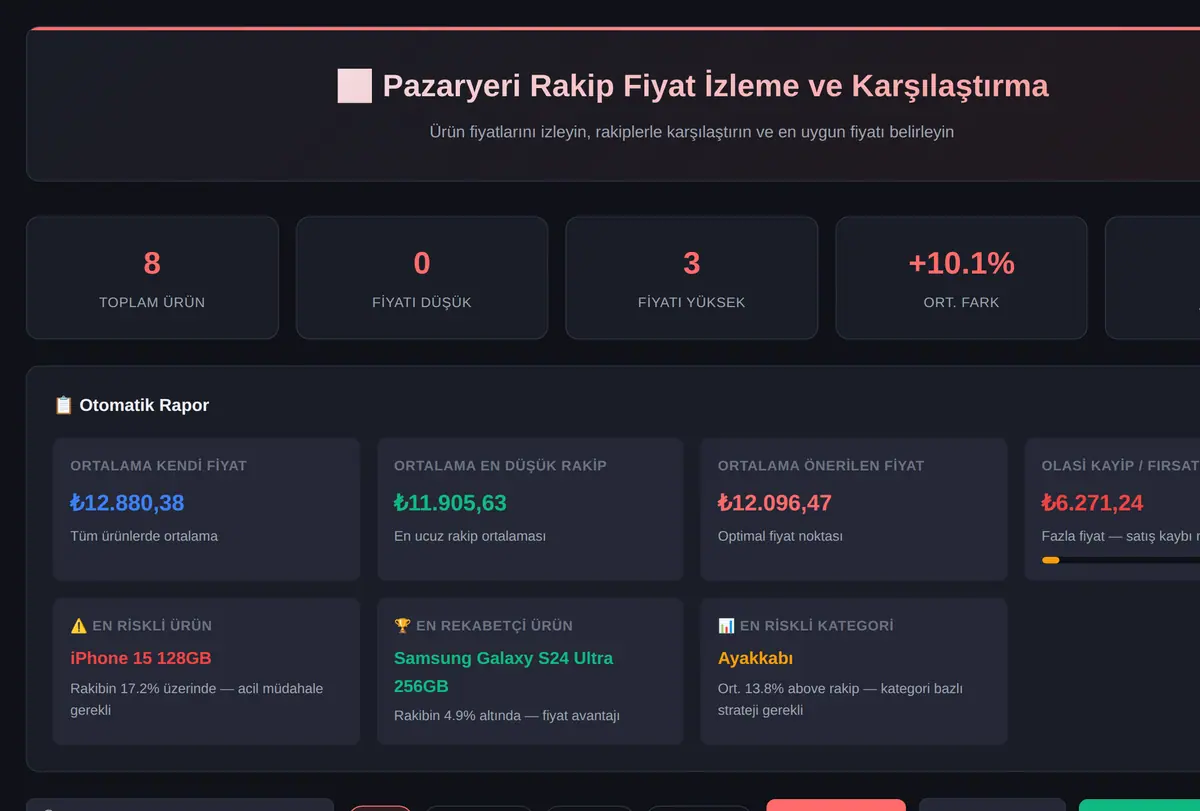The height and width of the screenshot is (811, 1200).
Task: Click the value ₺11.905,63
Action: click(x=450, y=503)
